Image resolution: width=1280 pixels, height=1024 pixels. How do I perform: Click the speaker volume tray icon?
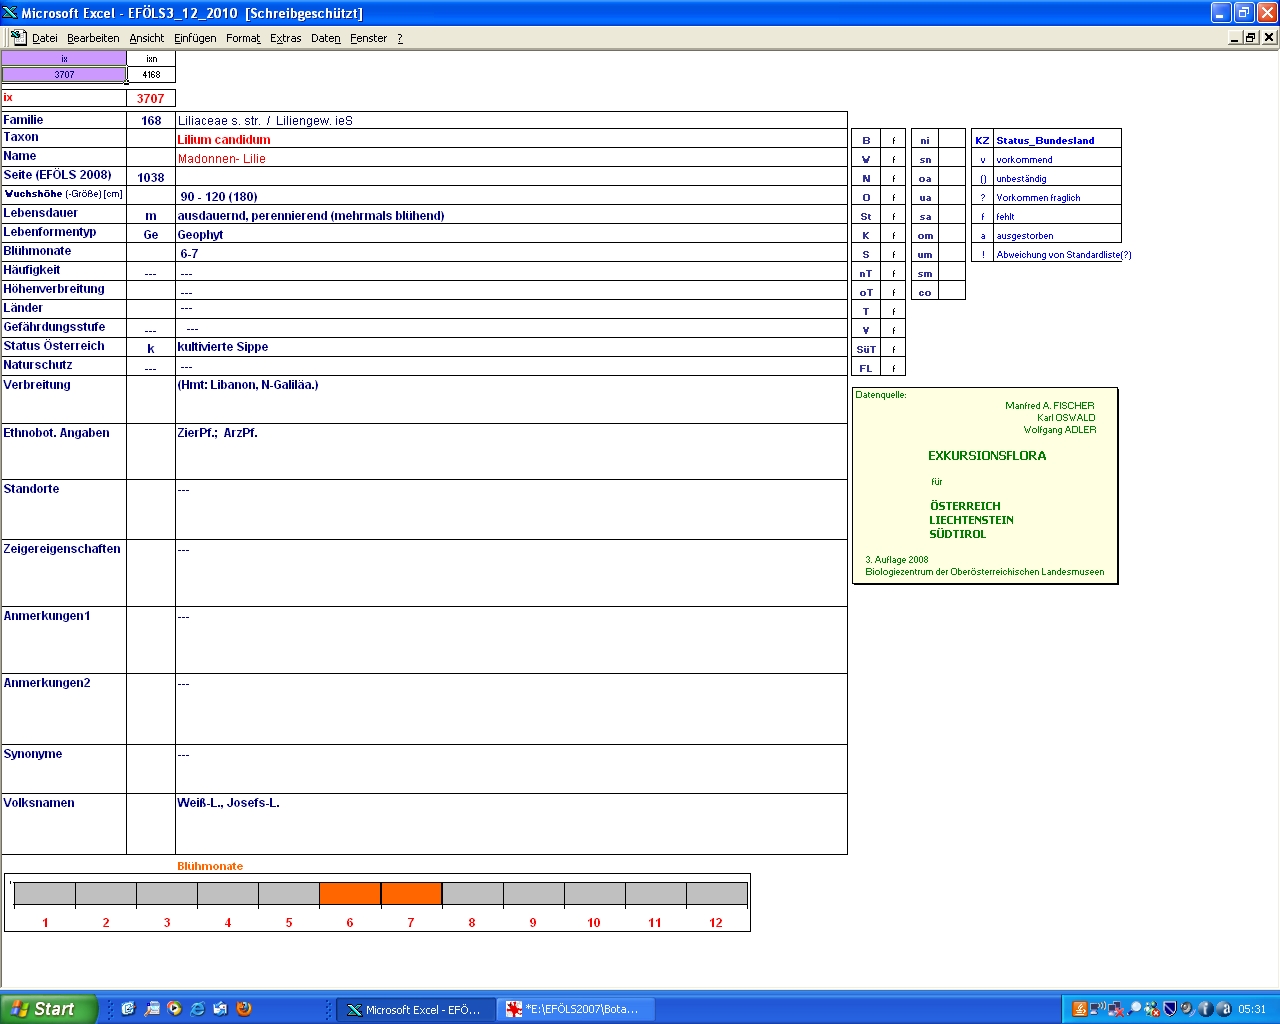click(1187, 1009)
